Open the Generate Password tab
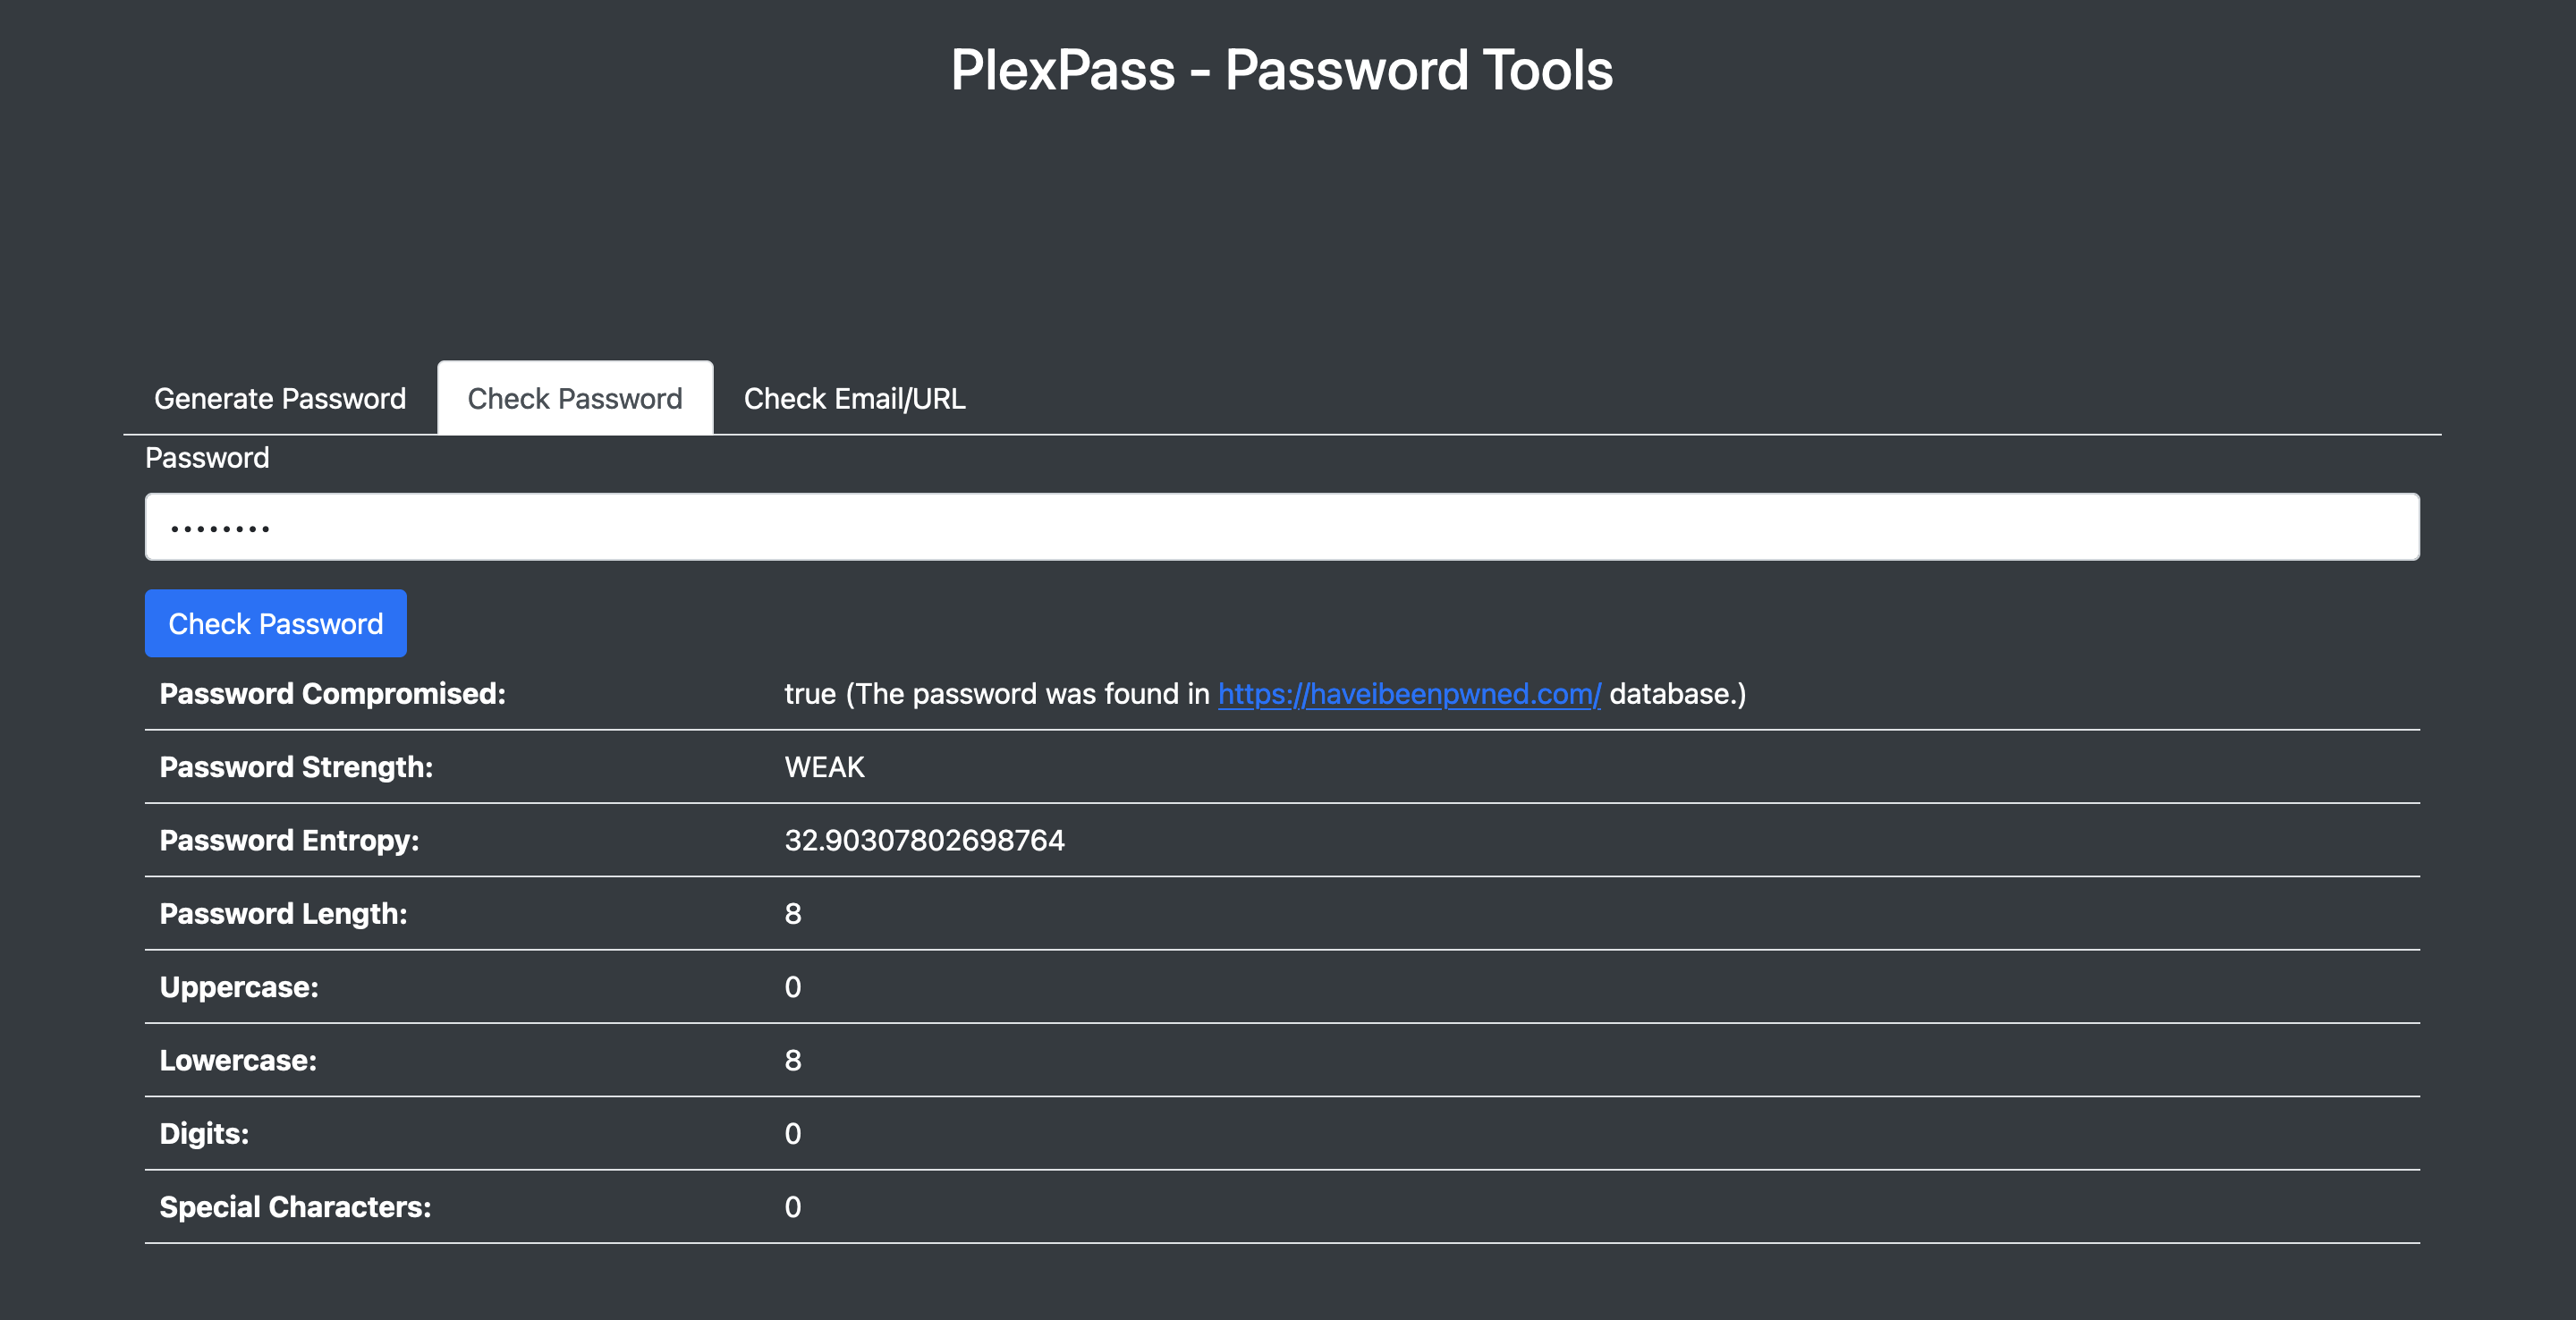Image resolution: width=2576 pixels, height=1320 pixels. pyautogui.click(x=280, y=398)
